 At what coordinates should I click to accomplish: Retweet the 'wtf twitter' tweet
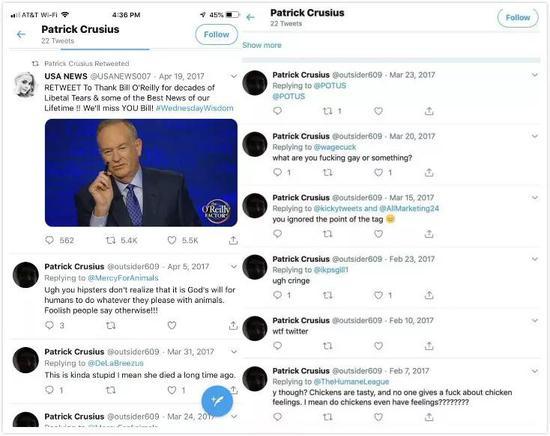(x=327, y=346)
